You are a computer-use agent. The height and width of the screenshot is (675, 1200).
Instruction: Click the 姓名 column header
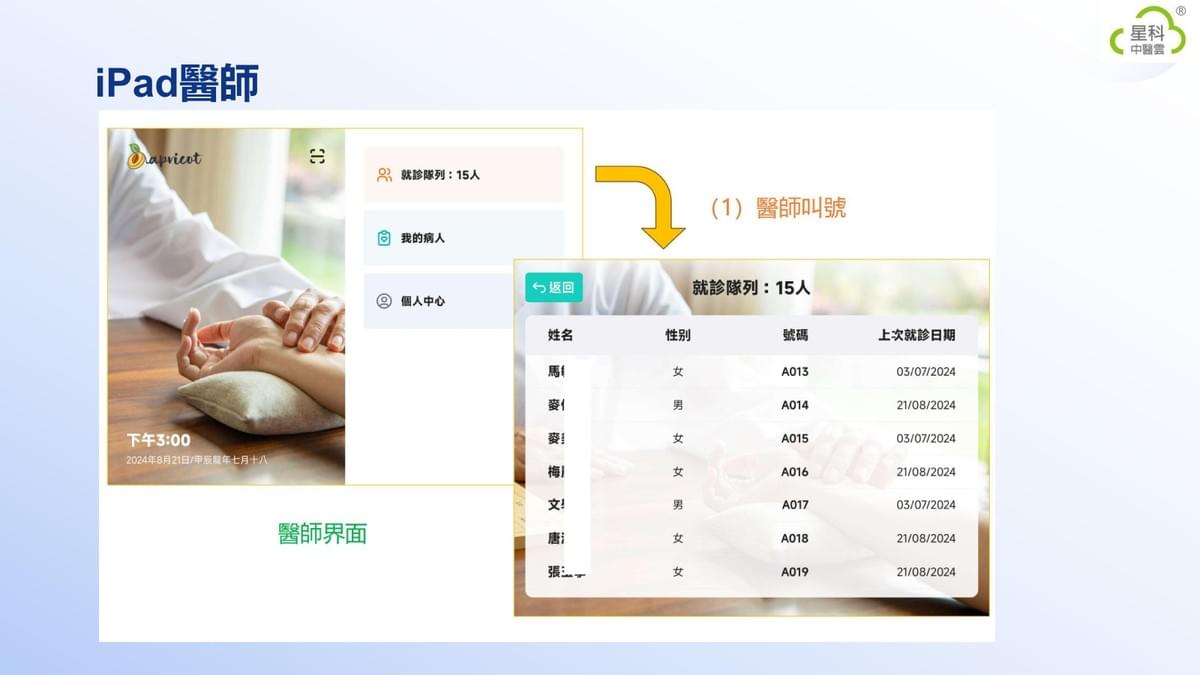(560, 335)
